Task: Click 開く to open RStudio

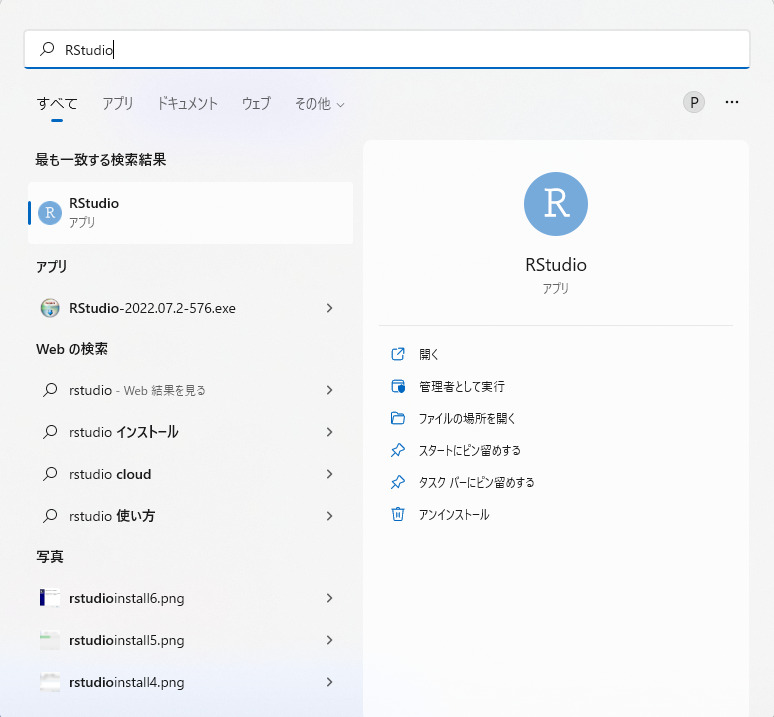Action: 428,354
